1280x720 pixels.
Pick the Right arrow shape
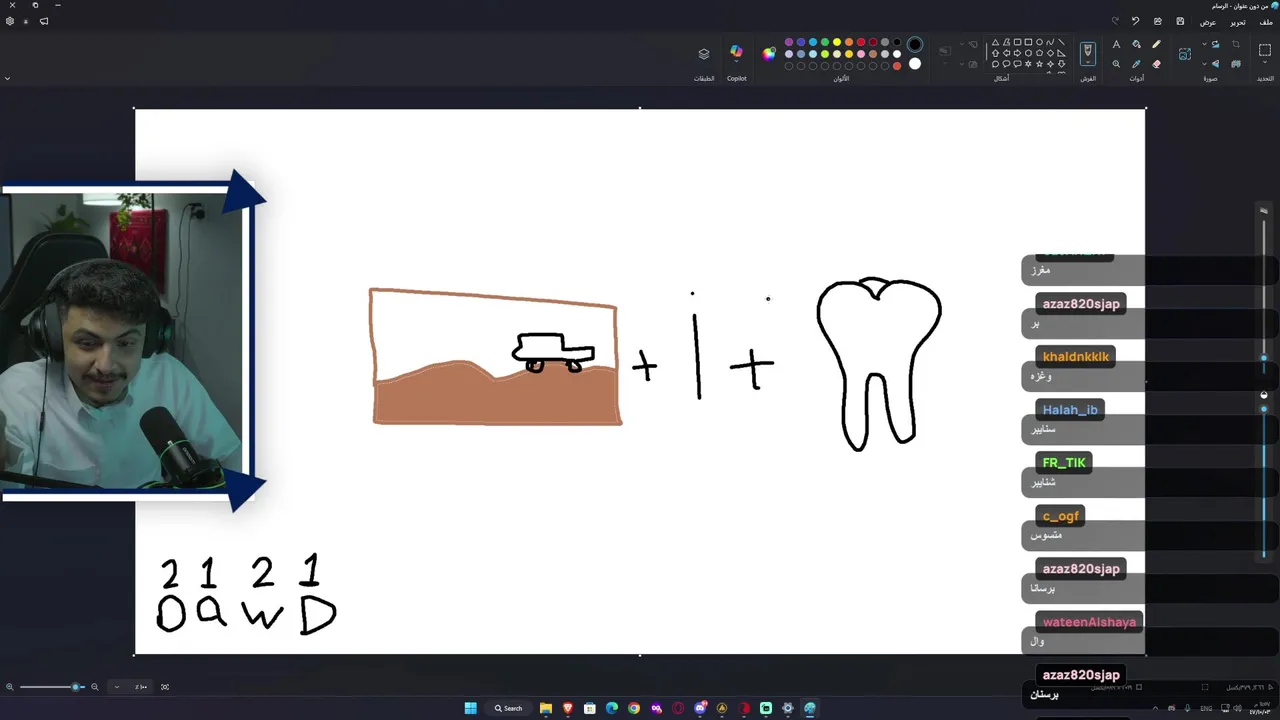[1017, 52]
